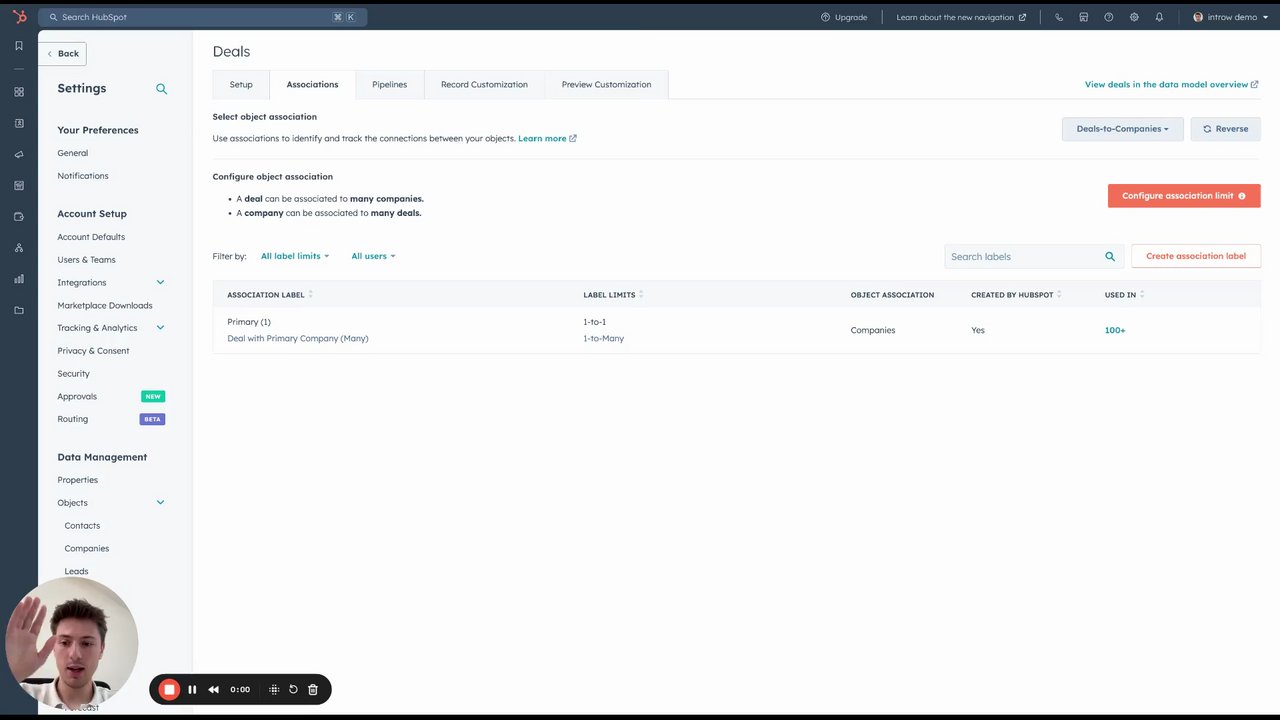Image resolution: width=1280 pixels, height=720 pixels.
Task: Open the Automation icon in left rail
Action: [19, 248]
